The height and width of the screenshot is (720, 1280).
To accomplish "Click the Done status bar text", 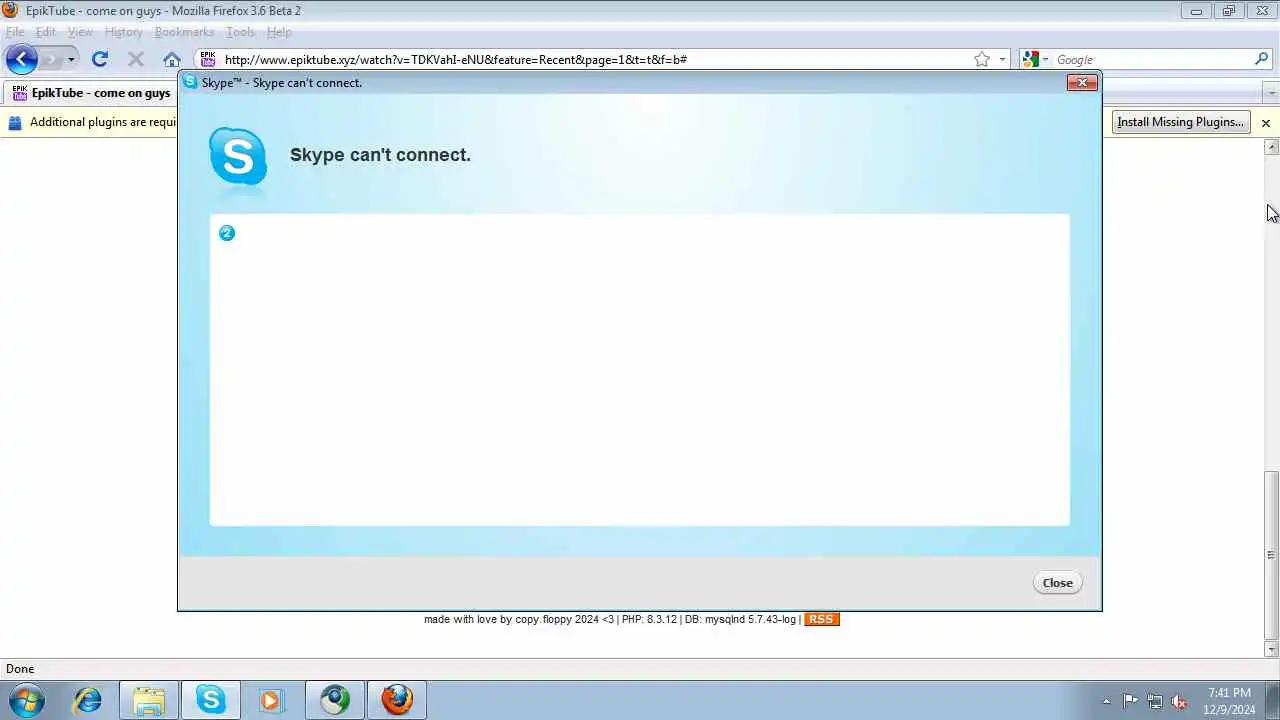I will coord(20,669).
